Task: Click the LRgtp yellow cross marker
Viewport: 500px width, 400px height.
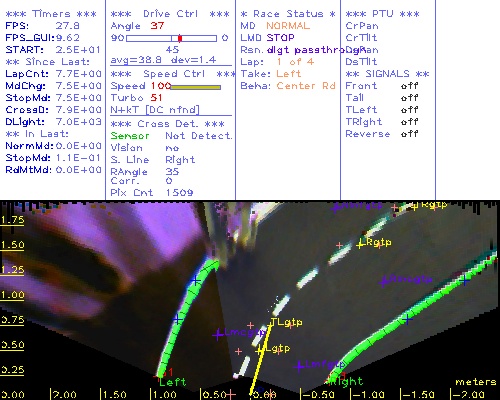Action: click(x=360, y=245)
